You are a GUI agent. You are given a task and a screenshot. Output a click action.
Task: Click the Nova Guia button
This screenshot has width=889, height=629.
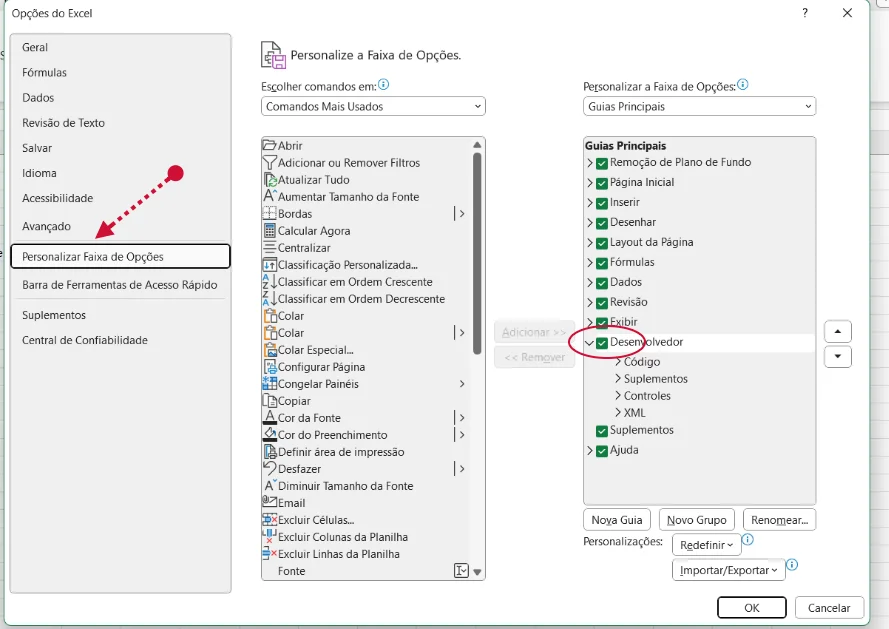tap(617, 520)
